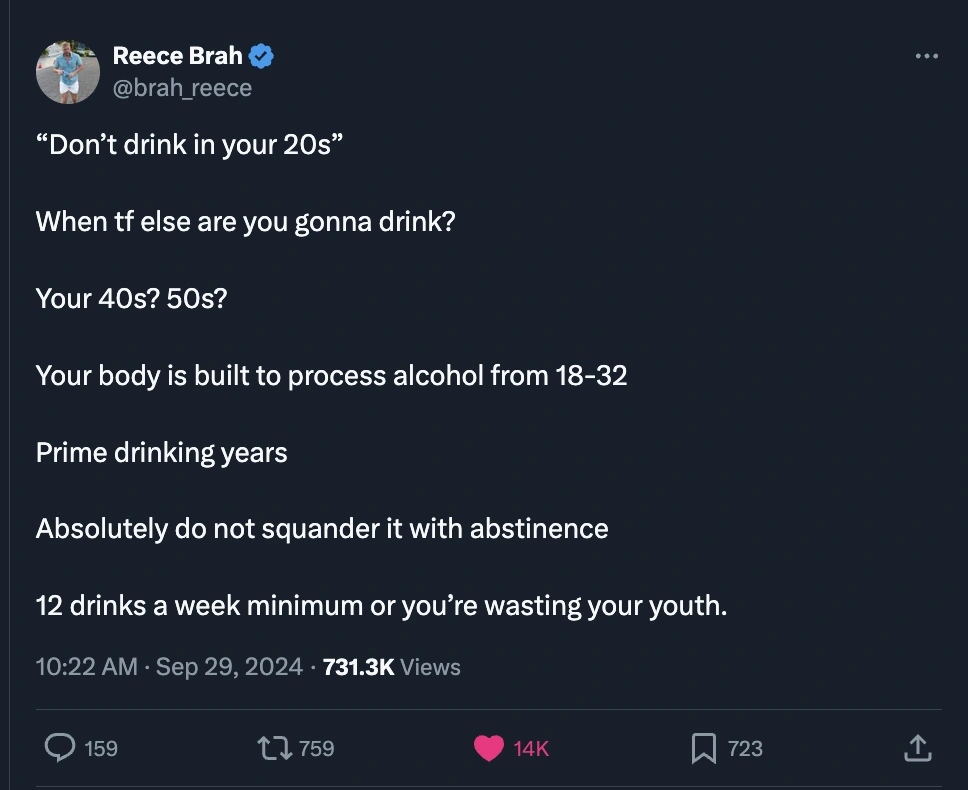Click the Reece Brah display name
Viewport: 968px width, 790px height.
click(177, 57)
